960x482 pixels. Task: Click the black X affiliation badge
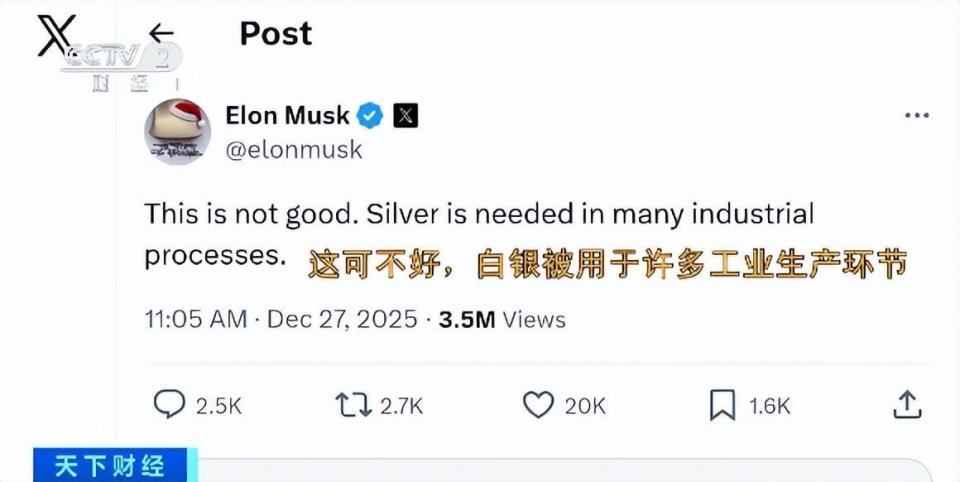point(404,115)
